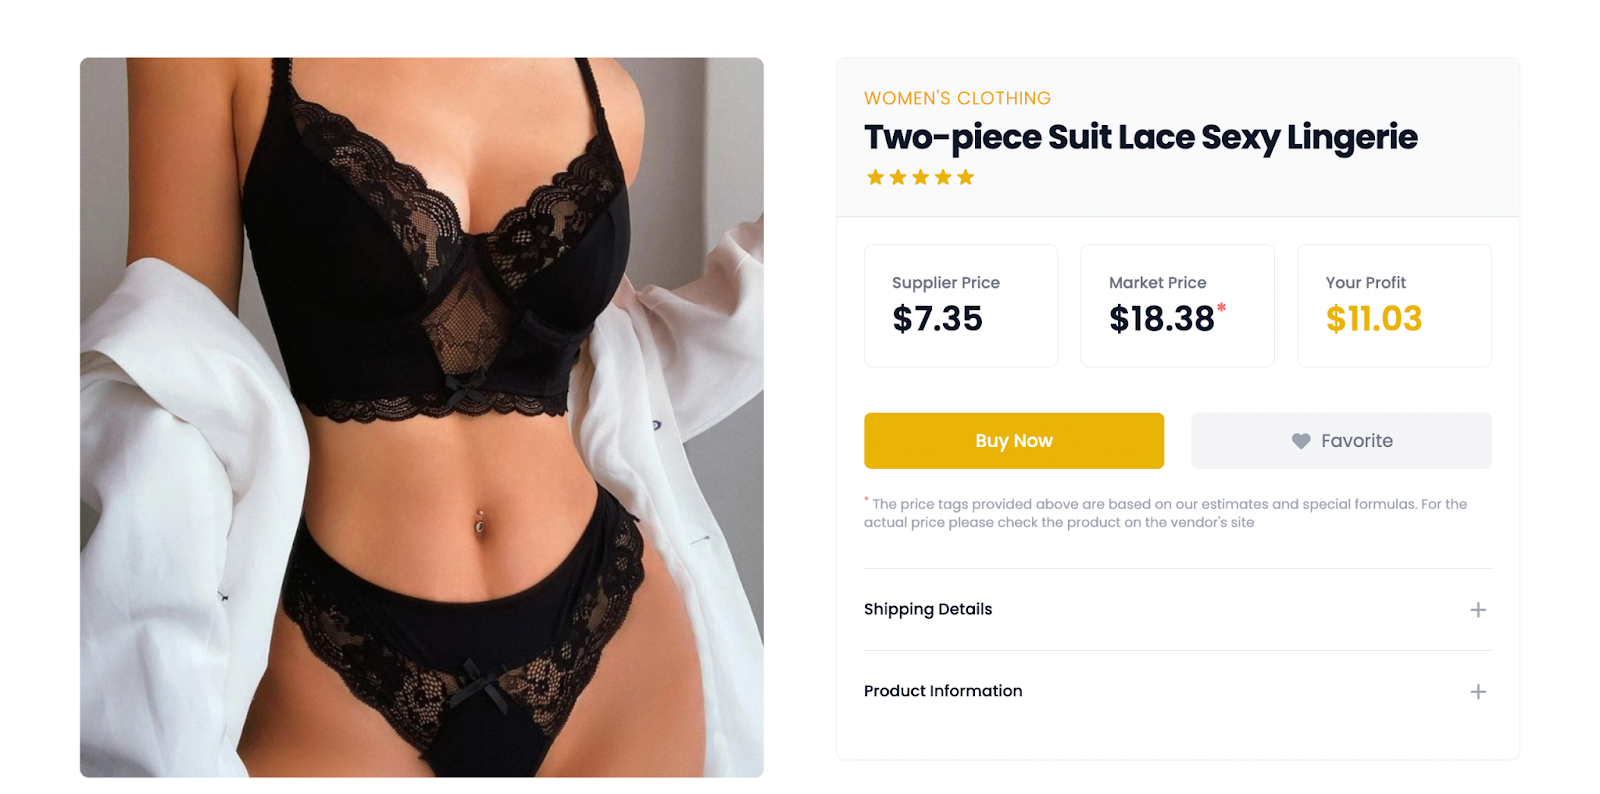
Task: Click the second rating star
Action: coord(898,177)
